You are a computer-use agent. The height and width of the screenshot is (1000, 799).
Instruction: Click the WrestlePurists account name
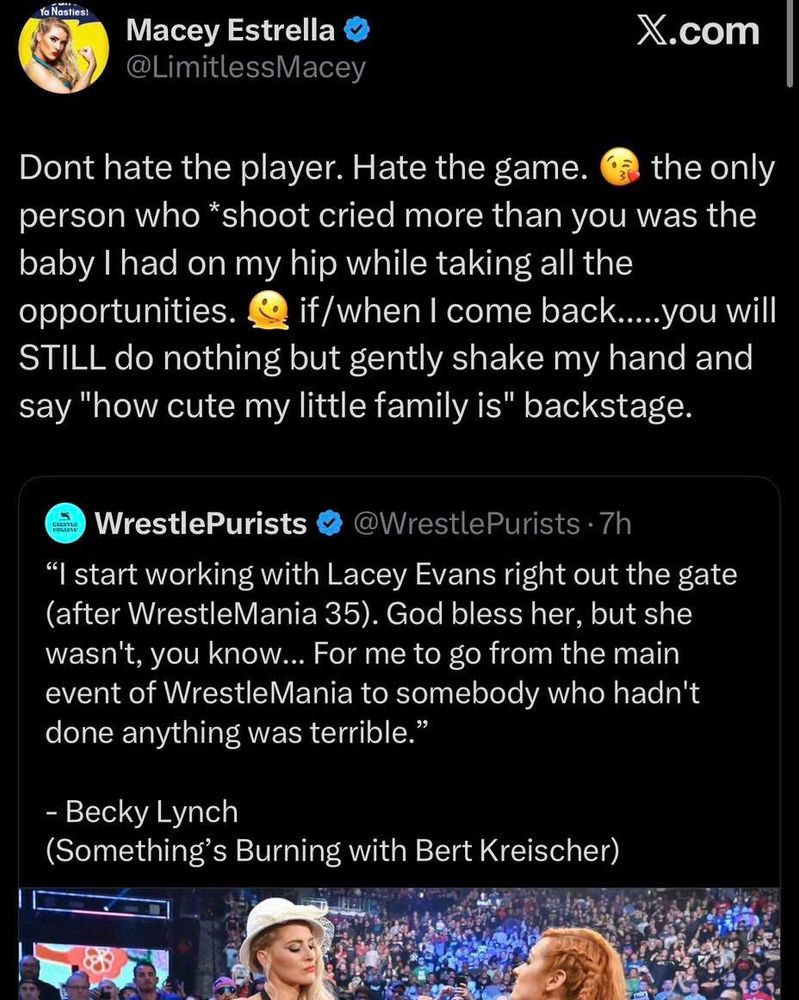[x=200, y=522]
